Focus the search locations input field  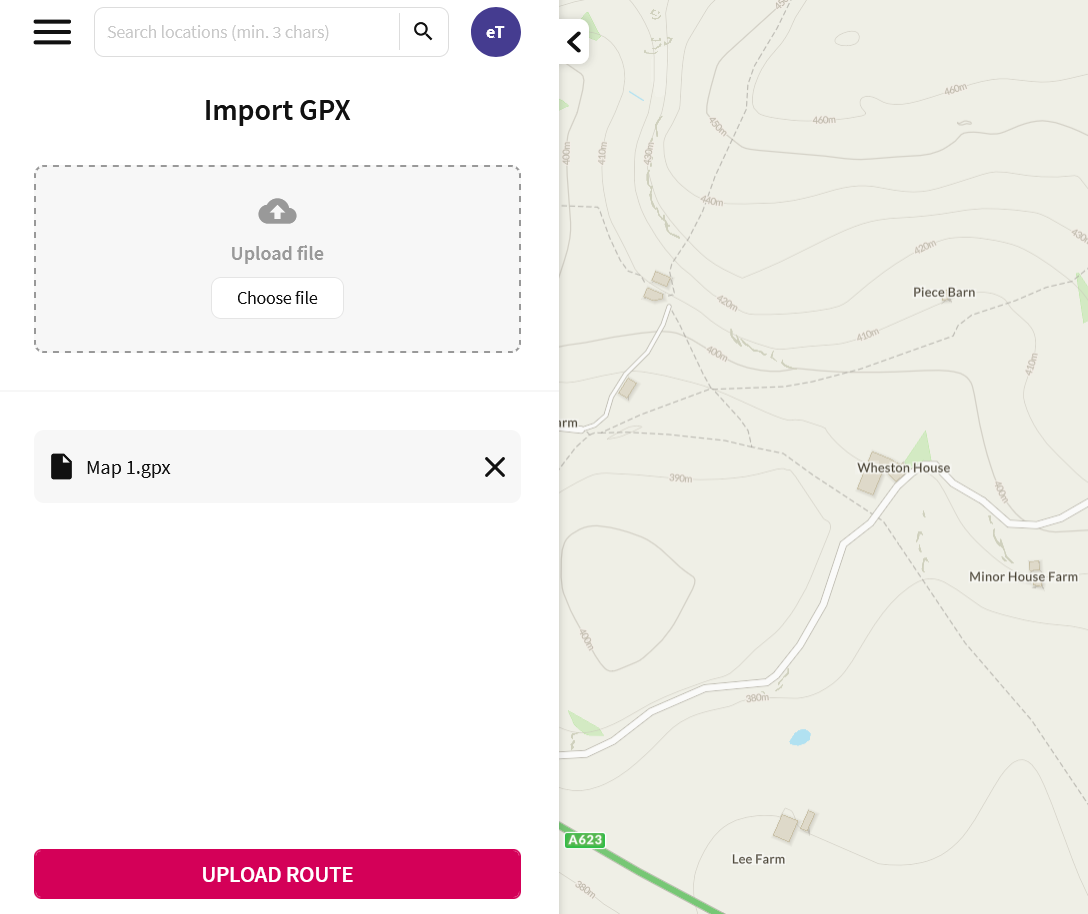[x=245, y=32]
